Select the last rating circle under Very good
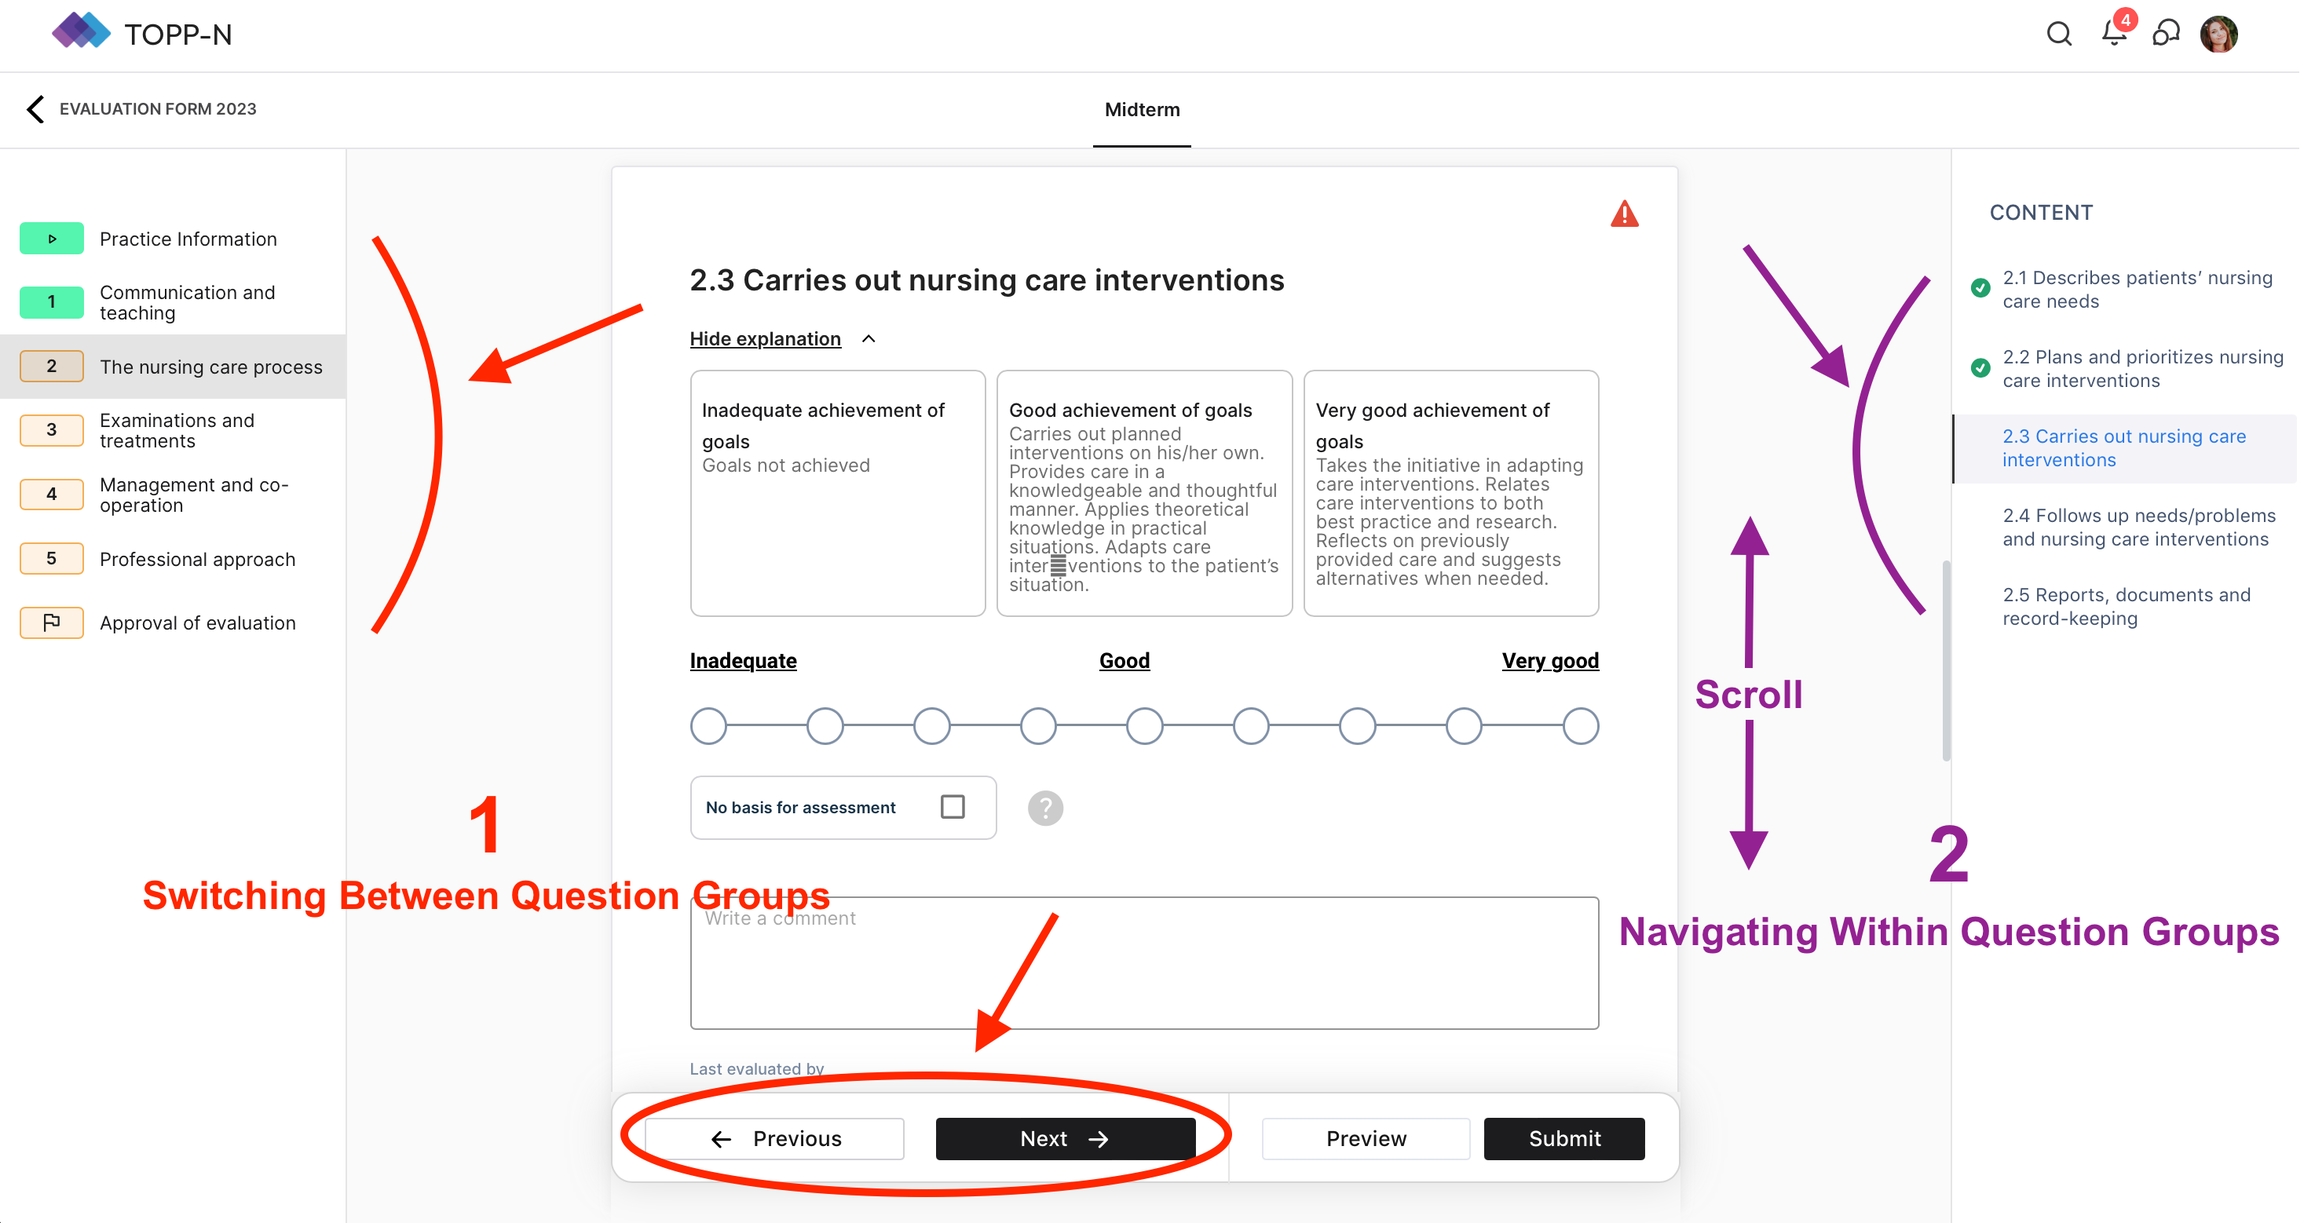2304x1223 pixels. [1580, 726]
